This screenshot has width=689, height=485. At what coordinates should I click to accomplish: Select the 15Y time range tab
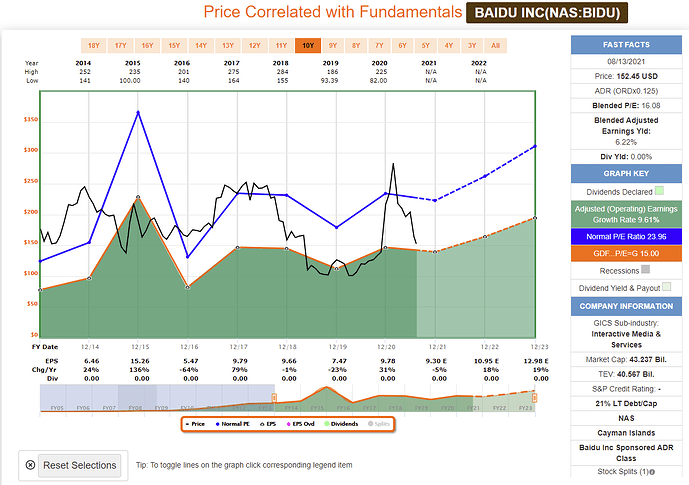[x=174, y=45]
